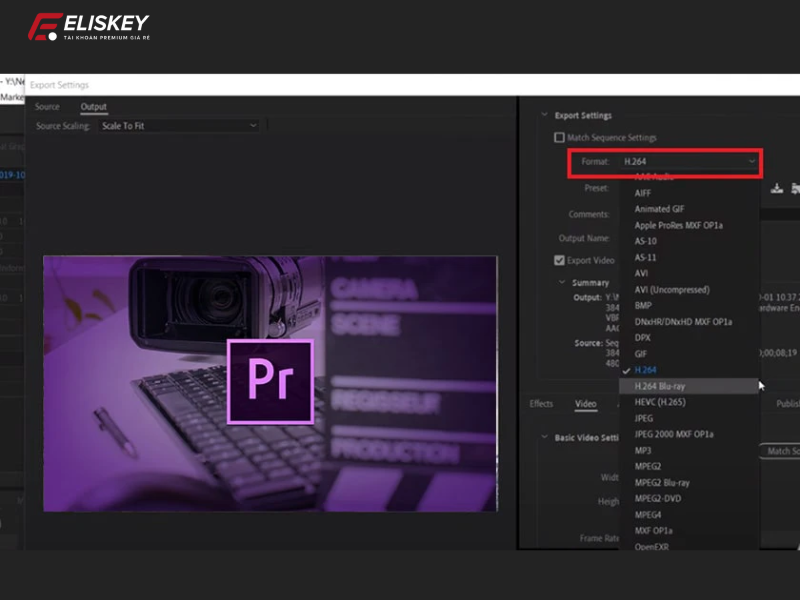Image resolution: width=800 pixels, height=600 pixels.
Task: Open the Source Scaling dropdown showing Scale To Fit
Action: (178, 125)
